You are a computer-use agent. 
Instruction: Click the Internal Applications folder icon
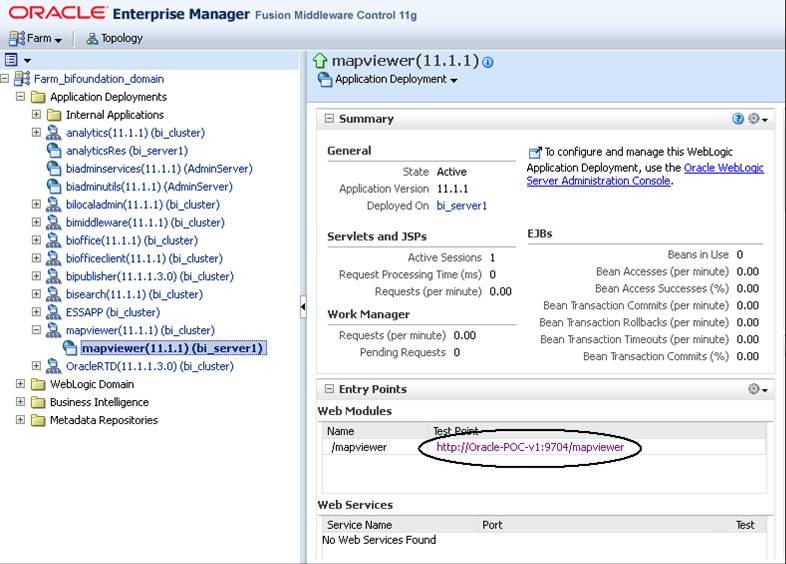(54, 115)
